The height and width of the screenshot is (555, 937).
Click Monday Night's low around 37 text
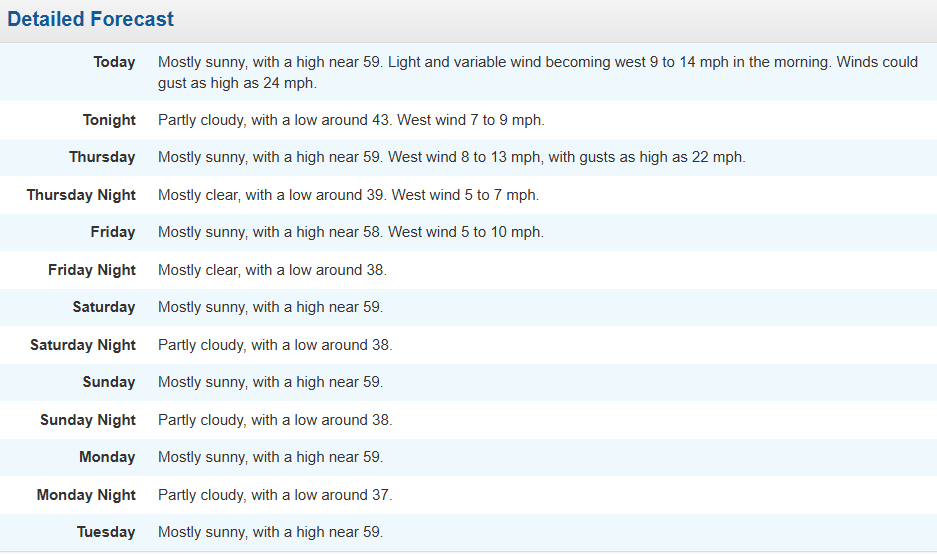pos(275,495)
